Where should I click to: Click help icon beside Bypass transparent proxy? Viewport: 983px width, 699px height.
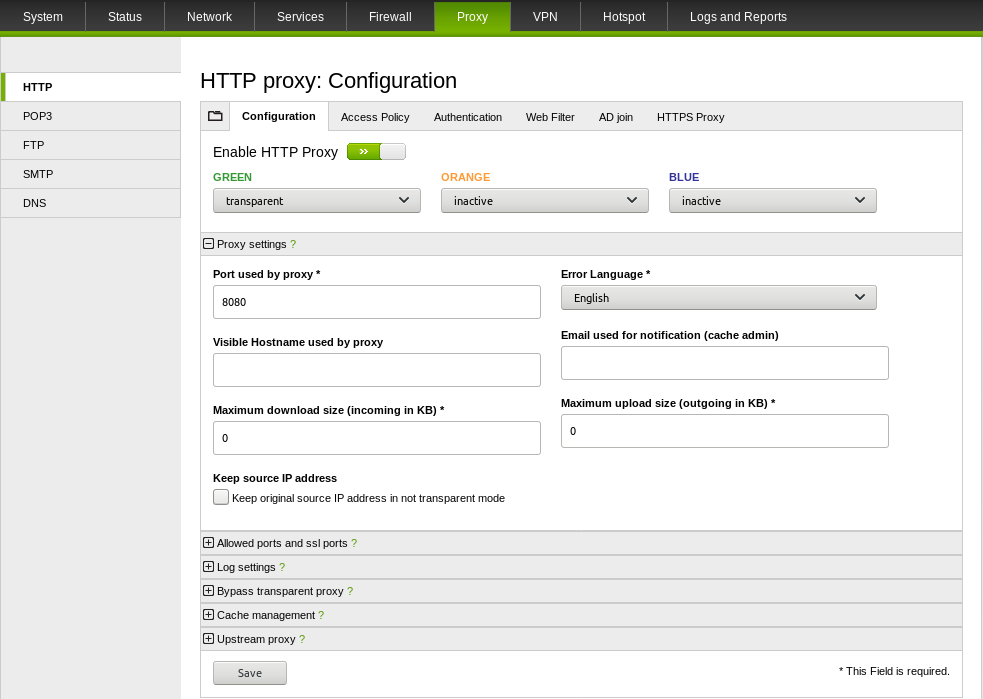pos(350,591)
